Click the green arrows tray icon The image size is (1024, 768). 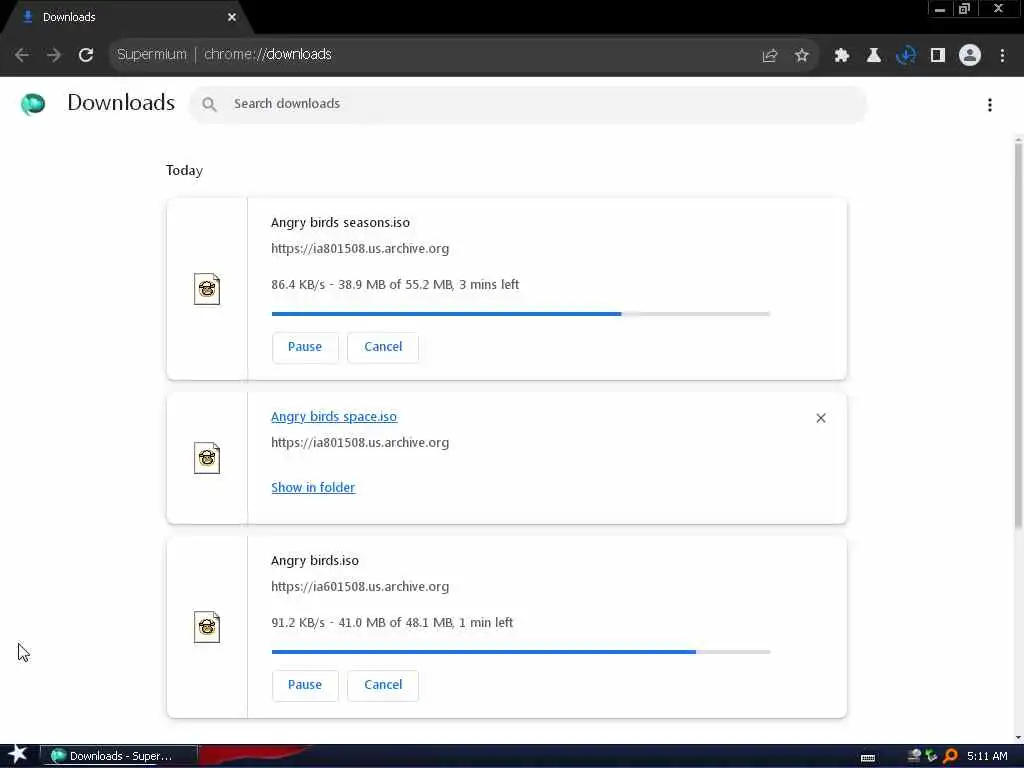point(932,756)
